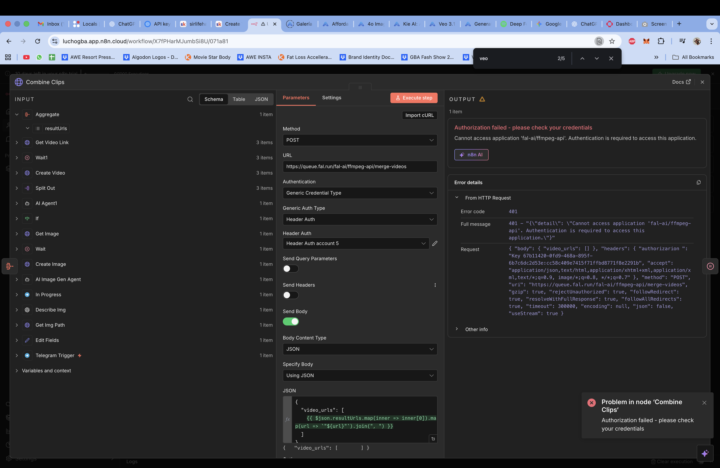Open the Specify Body dropdown
The width and height of the screenshot is (720, 468).
[360, 376]
